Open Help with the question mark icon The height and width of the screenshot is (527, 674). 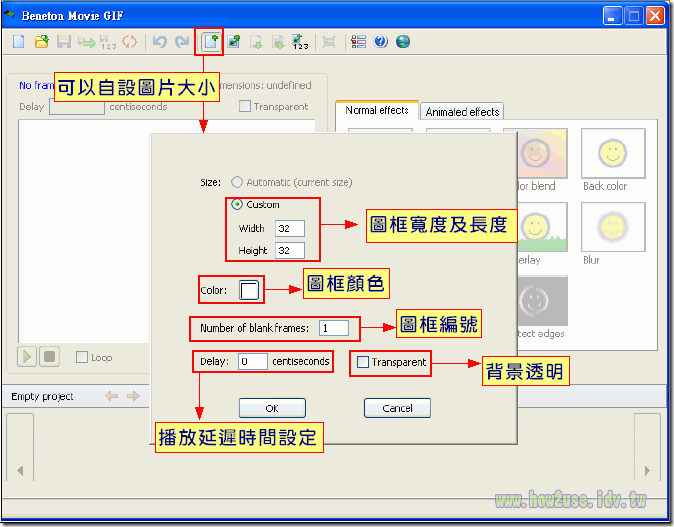(x=381, y=42)
